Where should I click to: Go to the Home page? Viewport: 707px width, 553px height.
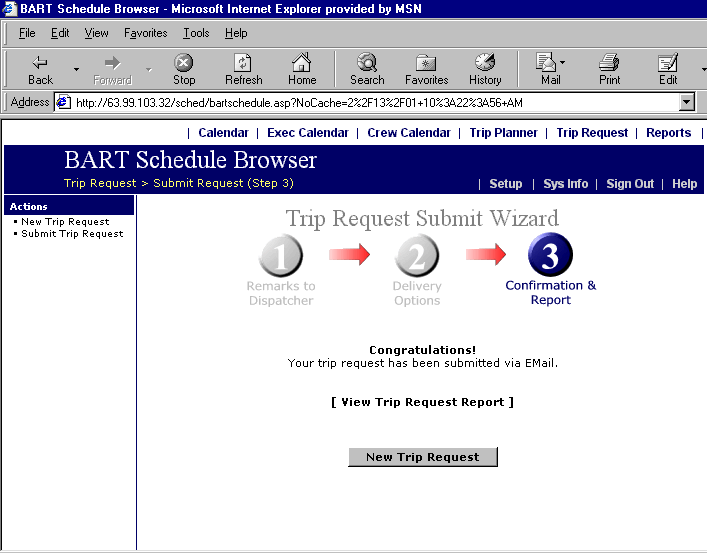[x=302, y=69]
